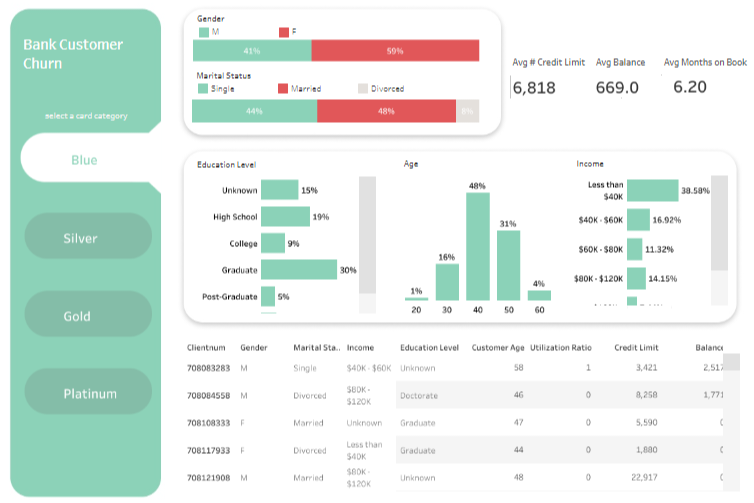
Task: Click client number 708121908
Action: pyautogui.click(x=208, y=478)
